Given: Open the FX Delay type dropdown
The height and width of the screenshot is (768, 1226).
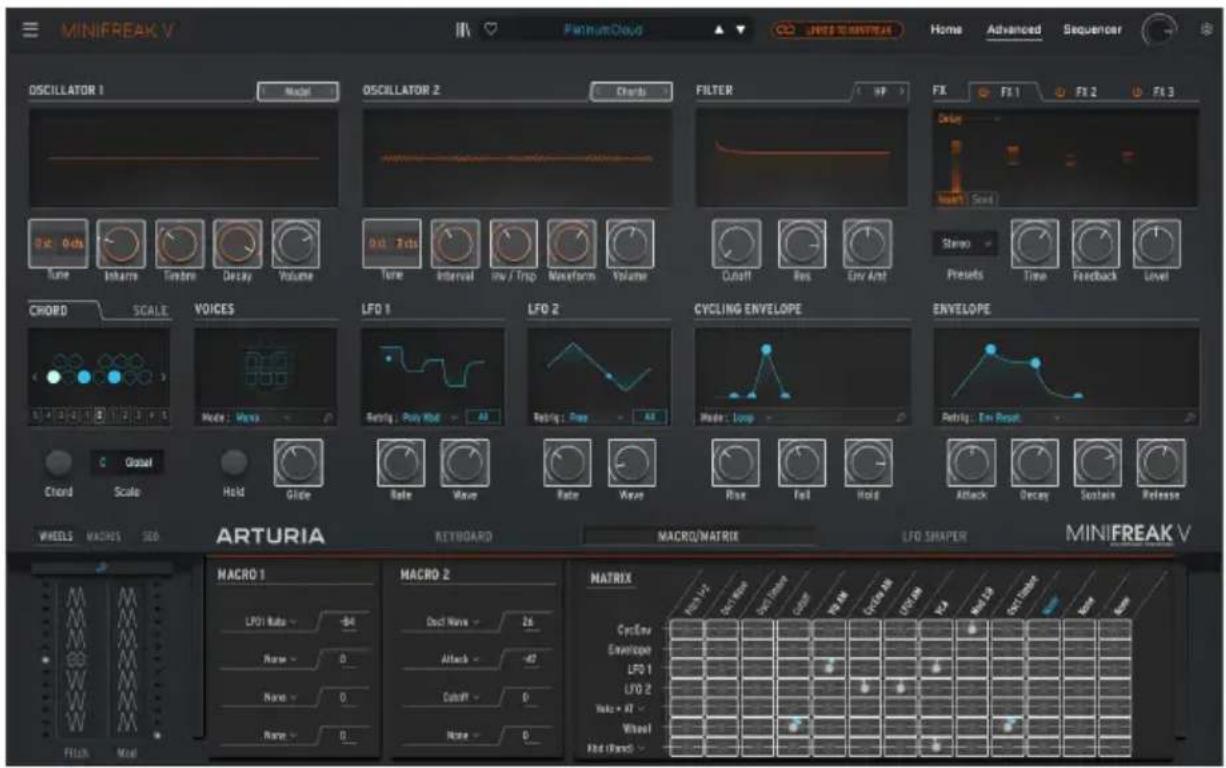Looking at the screenshot, I should [968, 118].
